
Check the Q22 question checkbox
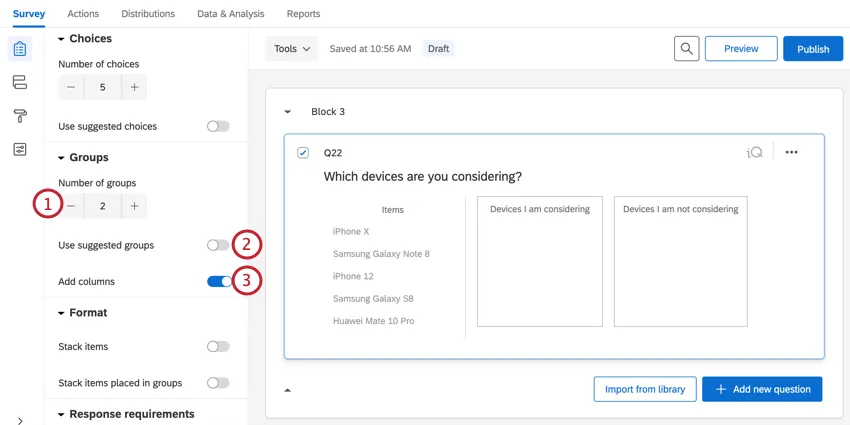tap(303, 153)
